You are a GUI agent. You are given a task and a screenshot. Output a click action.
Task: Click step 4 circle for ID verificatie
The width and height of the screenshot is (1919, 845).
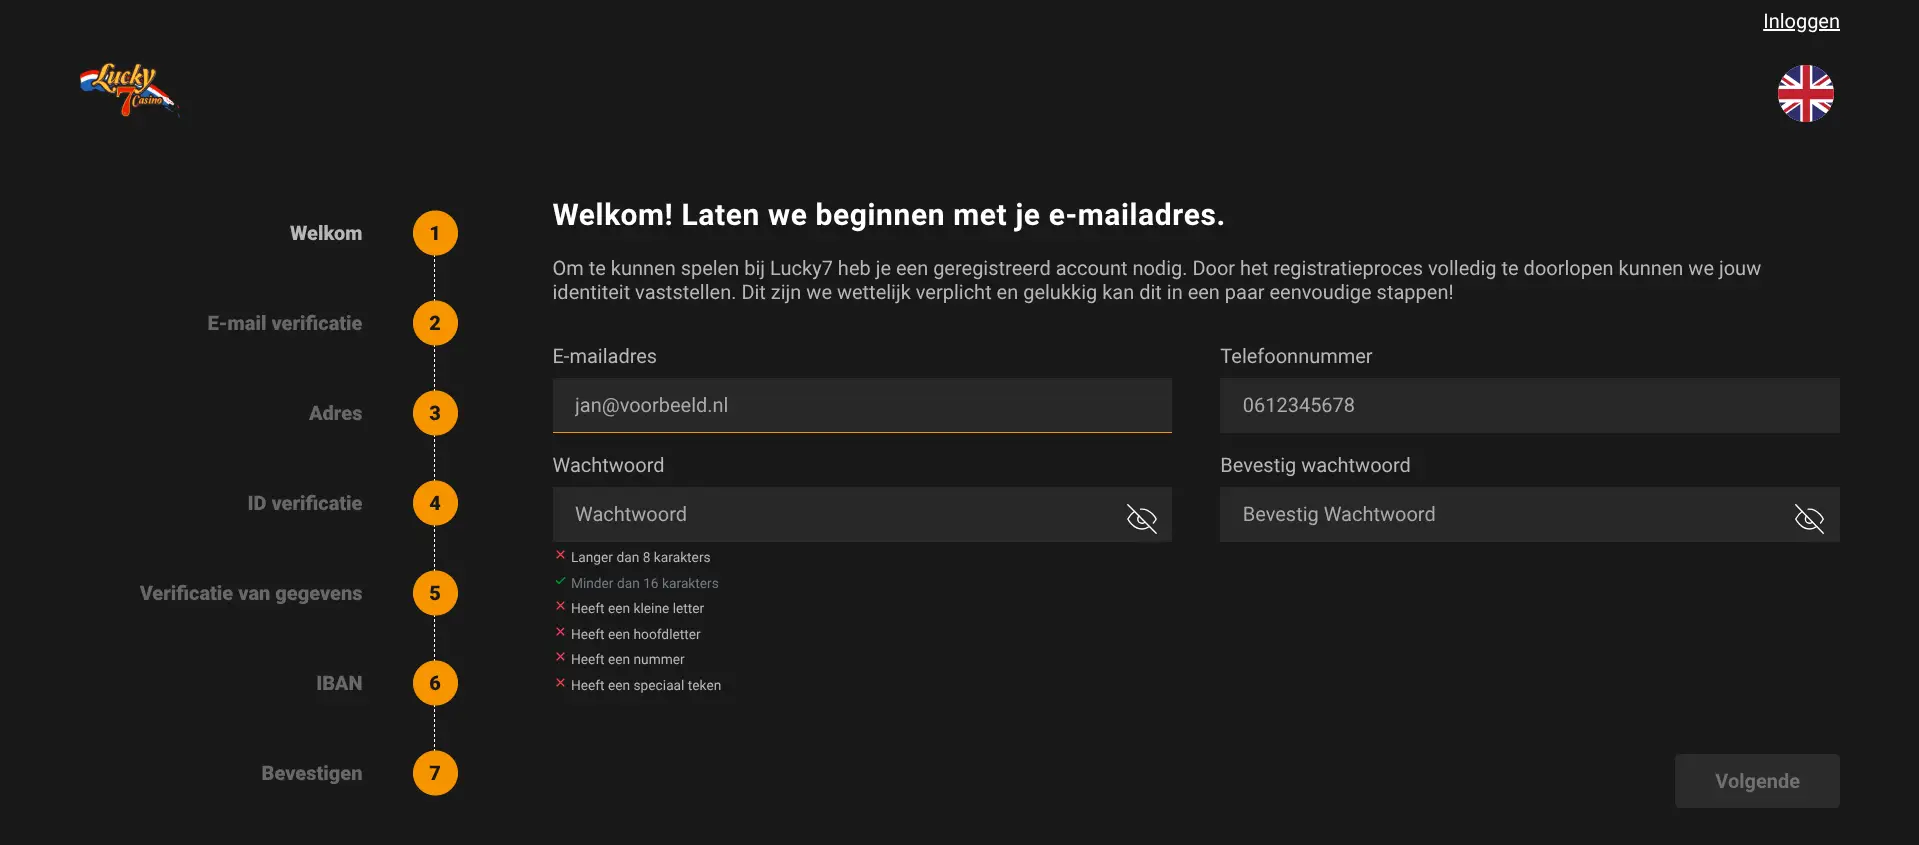pyautogui.click(x=435, y=503)
